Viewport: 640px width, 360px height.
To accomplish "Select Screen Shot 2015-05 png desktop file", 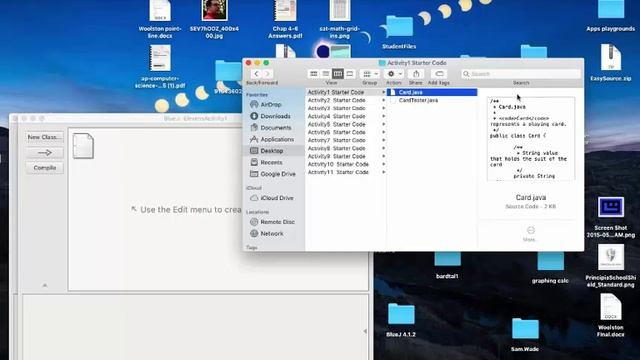I will click(611, 217).
